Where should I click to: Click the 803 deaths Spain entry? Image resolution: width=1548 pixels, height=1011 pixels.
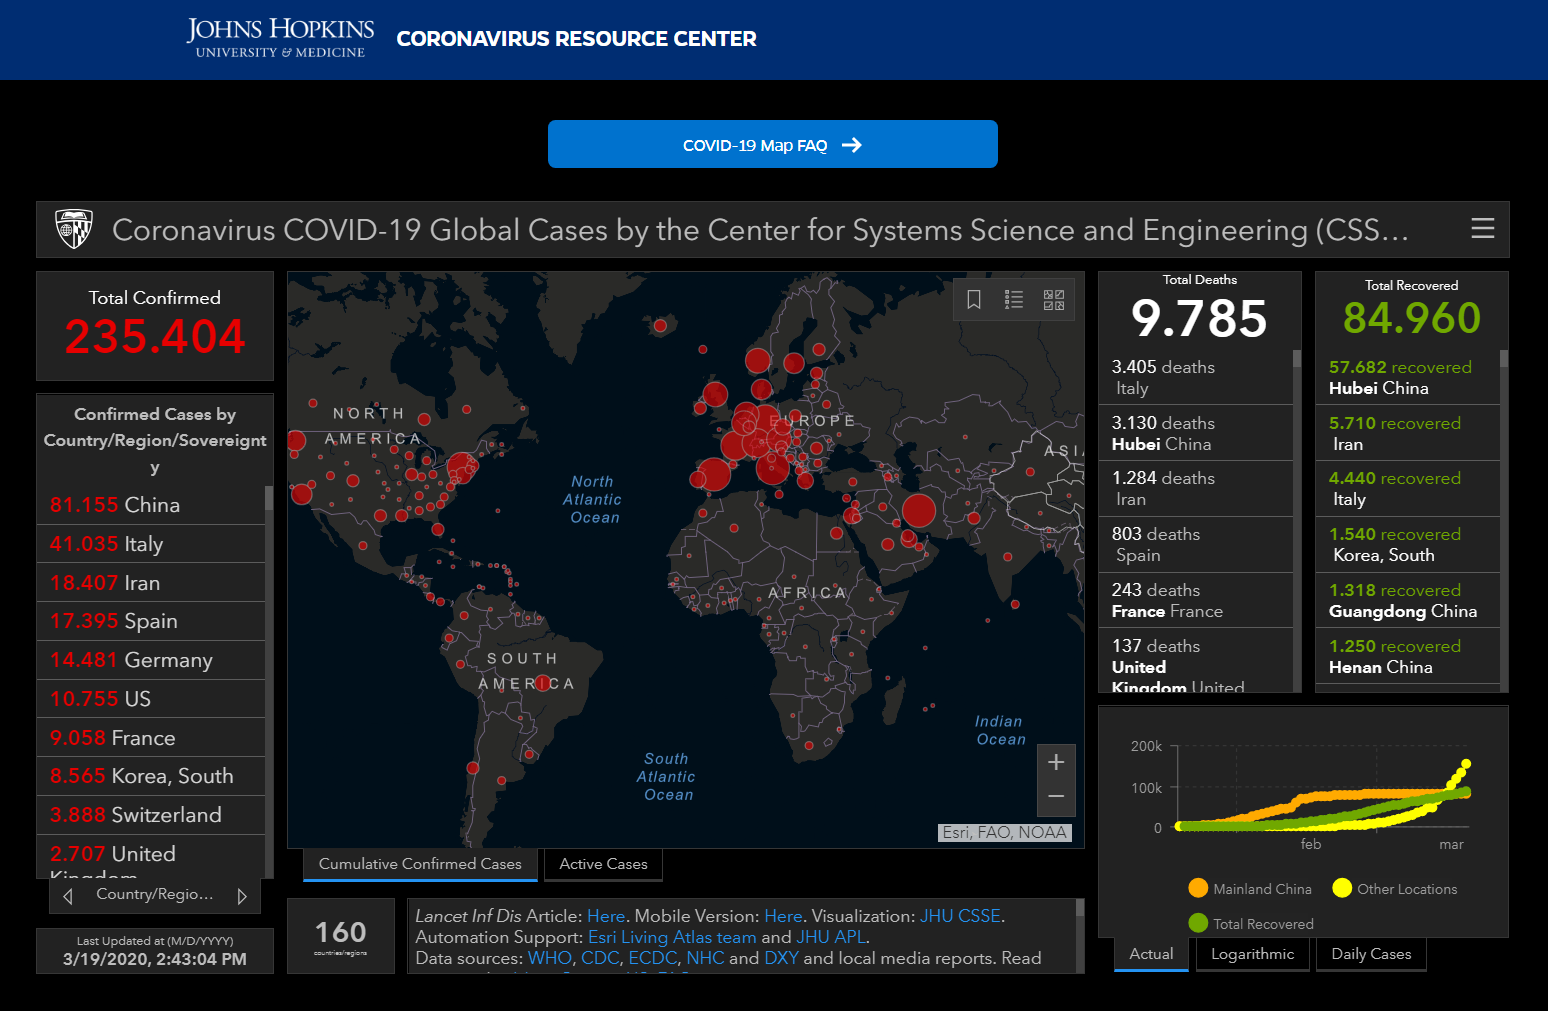coord(1196,544)
